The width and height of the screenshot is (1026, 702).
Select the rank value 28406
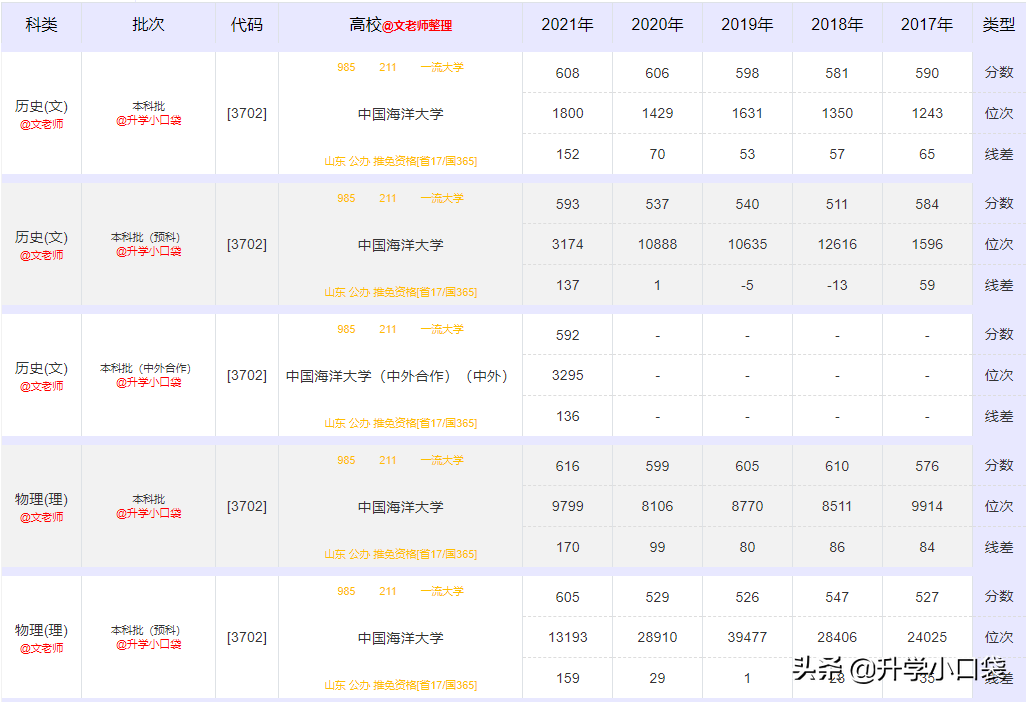(837, 637)
